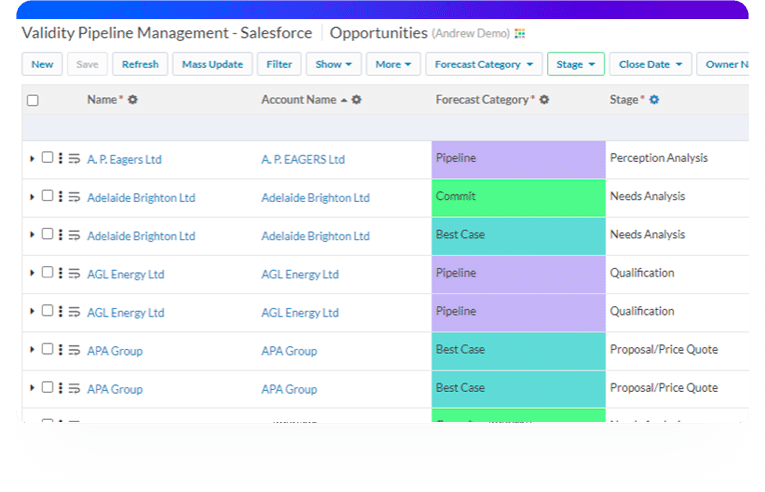Click the lines icon in Adelaide Brighton Best Case row
This screenshot has width=765, height=492.
pos(74,235)
